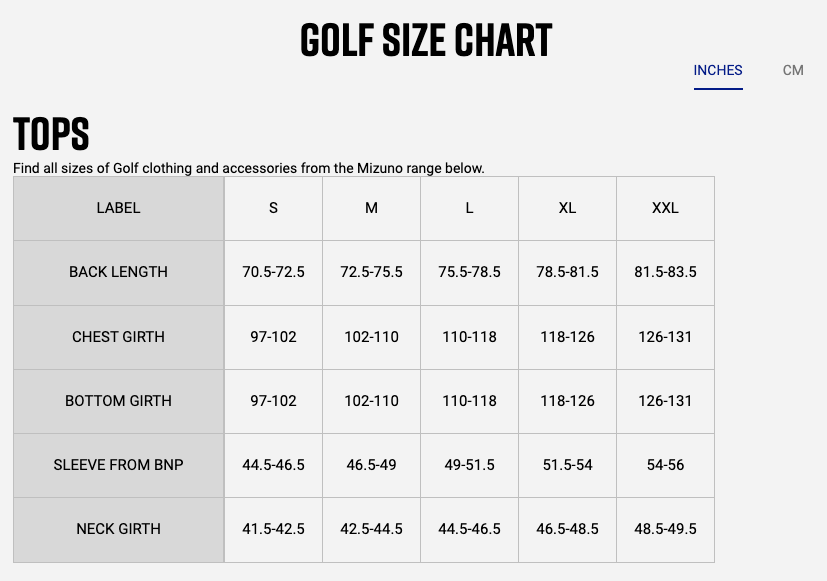Switch to the INCHES unit tab
This screenshot has width=827, height=581.
(x=718, y=70)
